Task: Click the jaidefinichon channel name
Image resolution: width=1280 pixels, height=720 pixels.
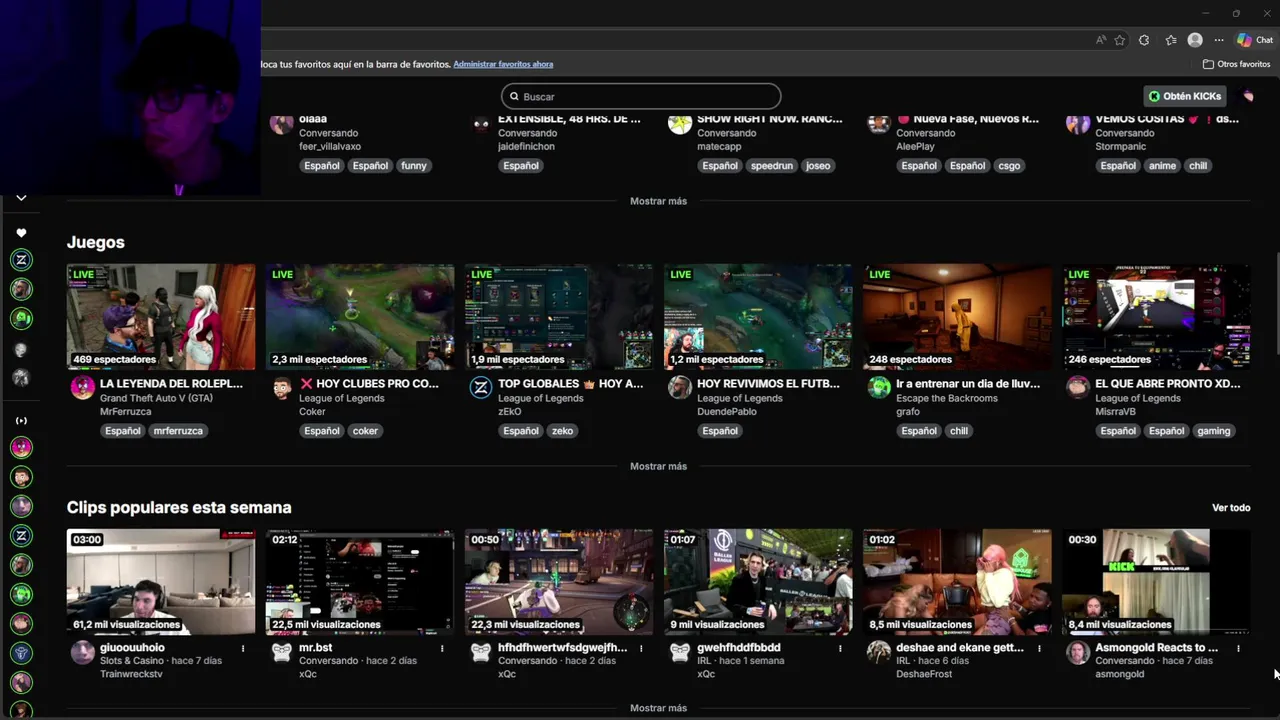Action: coord(526,146)
